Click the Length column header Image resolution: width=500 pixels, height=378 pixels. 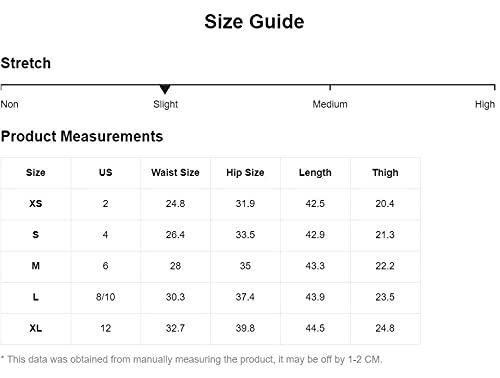[315, 173]
